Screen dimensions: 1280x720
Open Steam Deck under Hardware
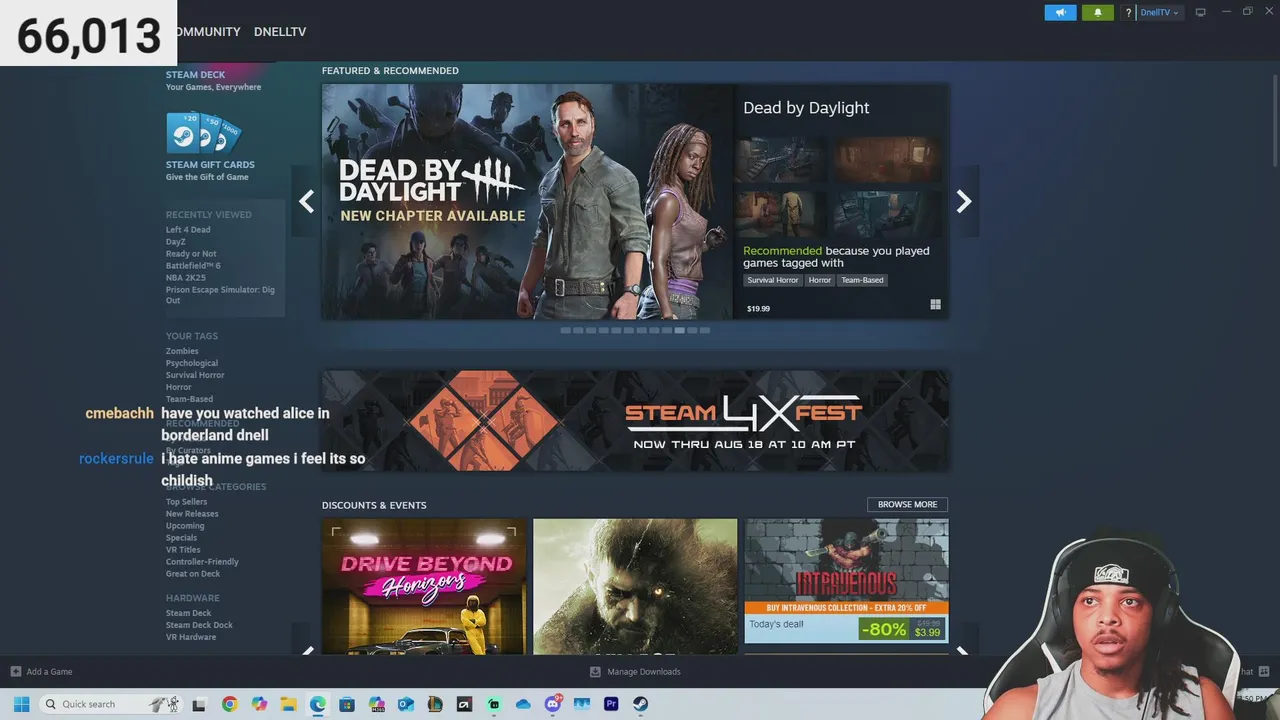pyautogui.click(x=188, y=613)
